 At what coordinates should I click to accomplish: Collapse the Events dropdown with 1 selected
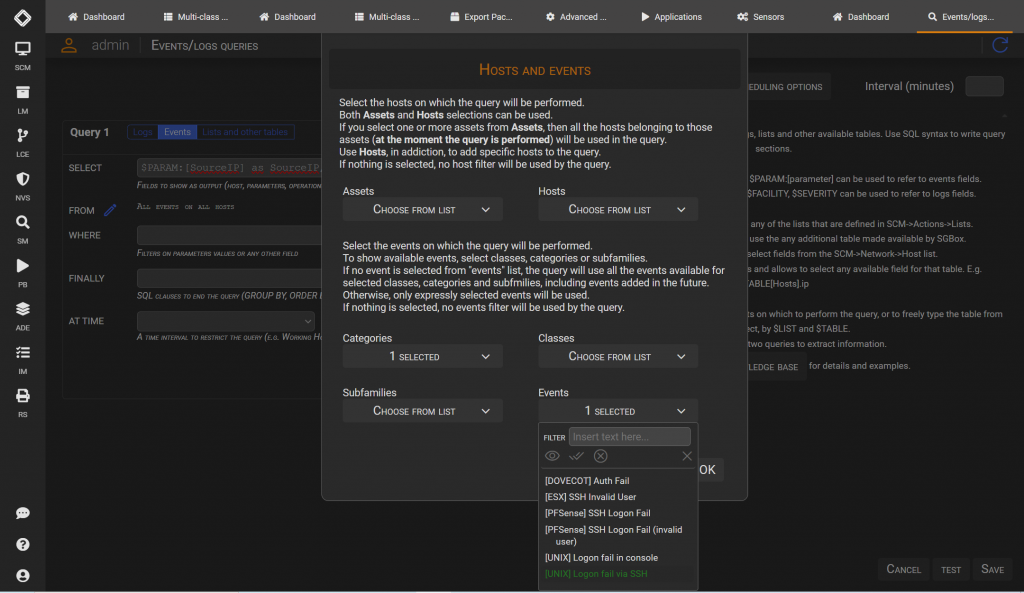point(618,411)
